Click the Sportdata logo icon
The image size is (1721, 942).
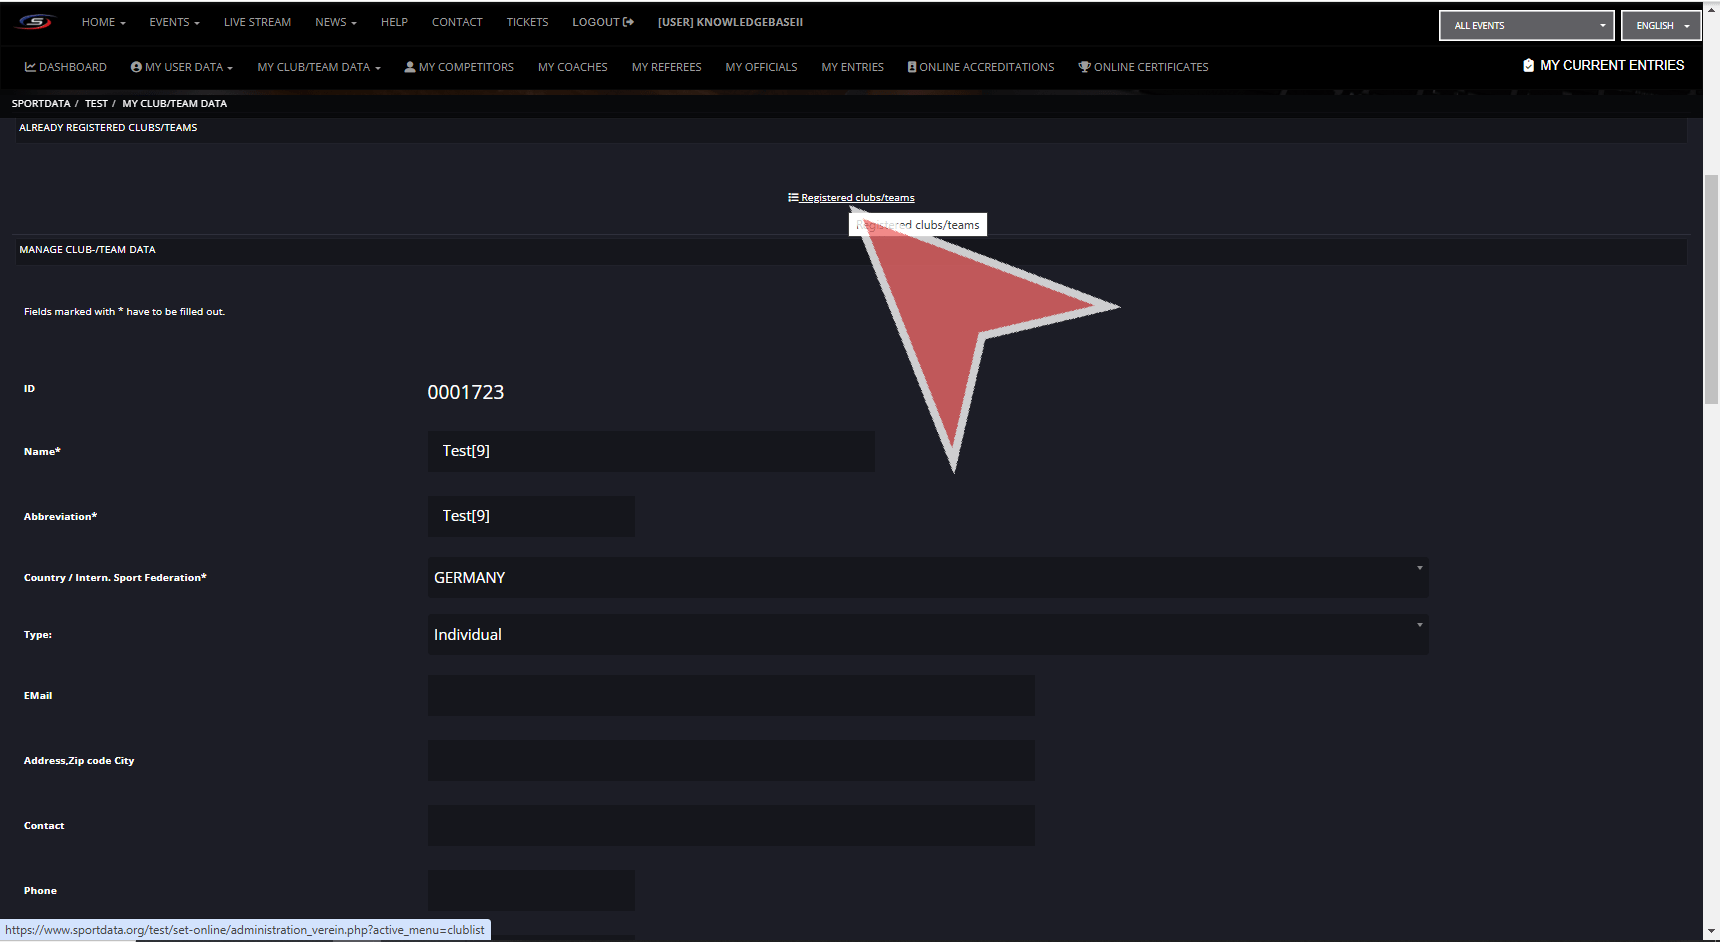point(35,22)
